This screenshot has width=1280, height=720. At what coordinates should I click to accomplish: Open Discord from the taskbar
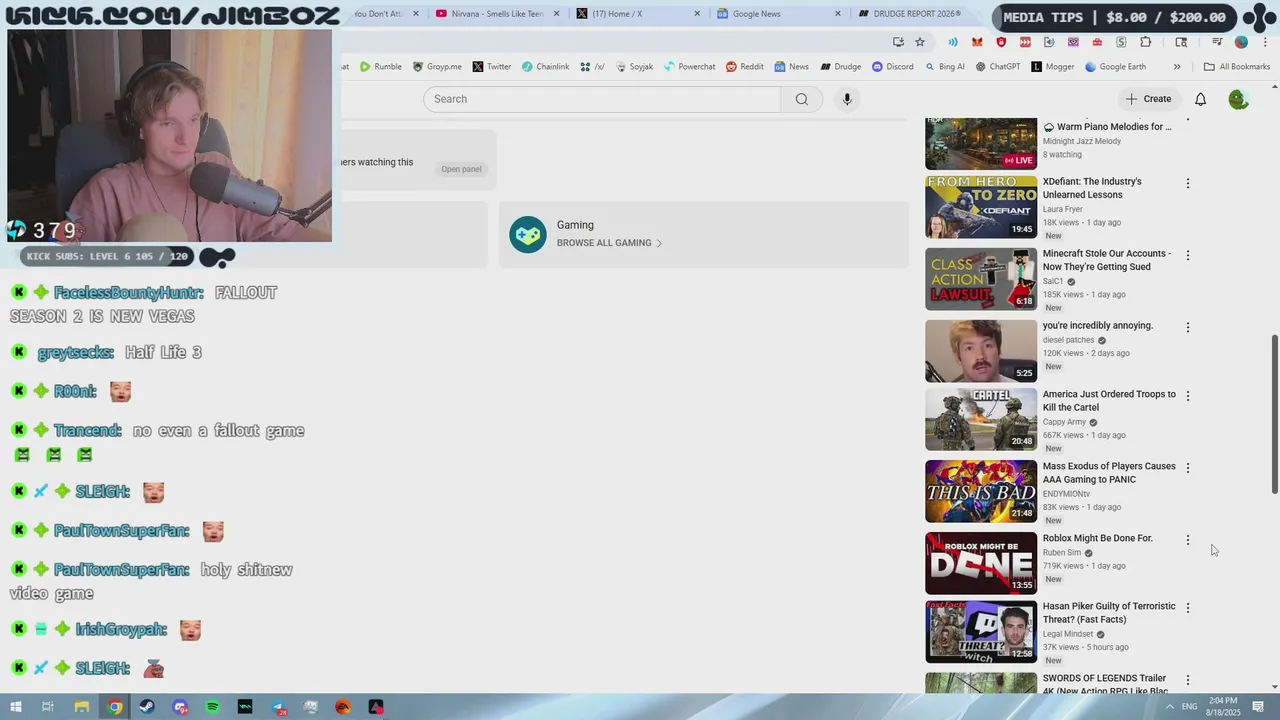(x=180, y=707)
